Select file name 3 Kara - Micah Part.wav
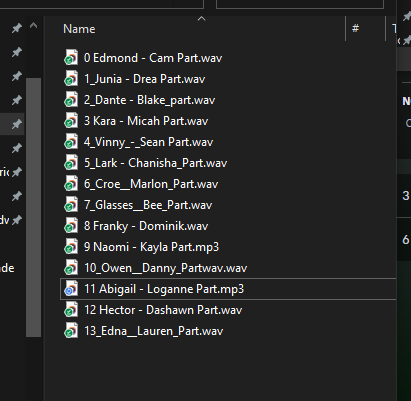This screenshot has width=411, height=401. [x=146, y=121]
